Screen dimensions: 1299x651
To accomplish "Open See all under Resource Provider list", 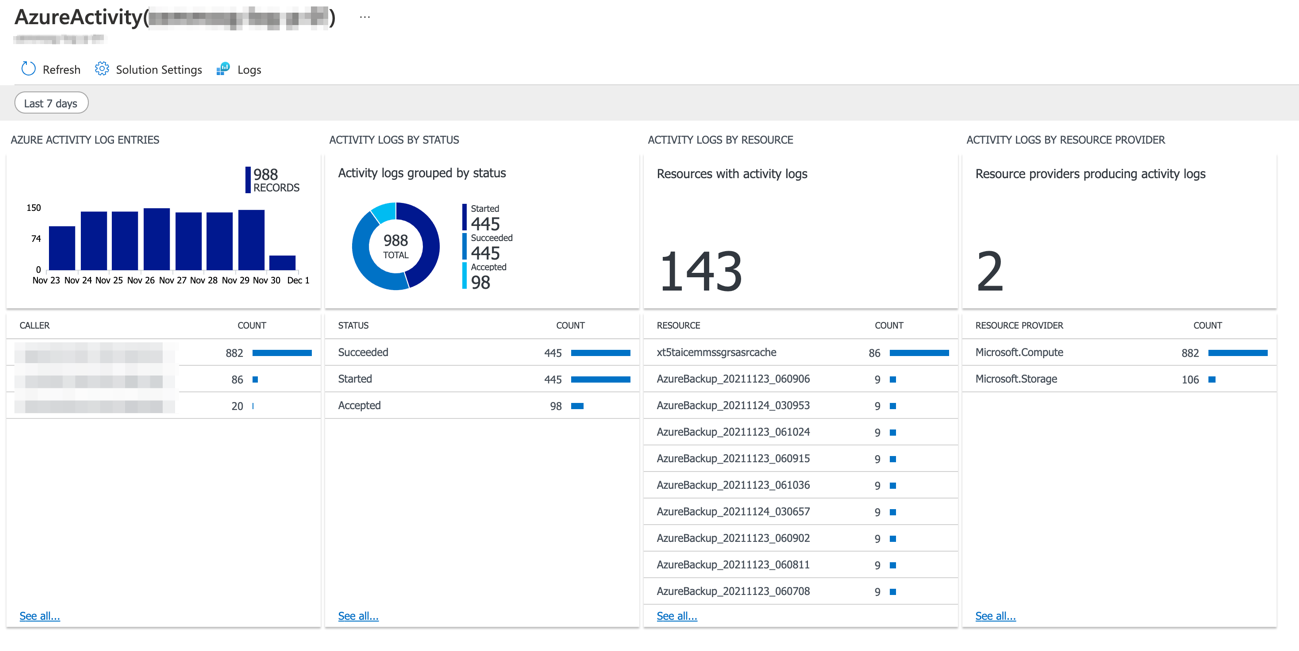I will (995, 616).
